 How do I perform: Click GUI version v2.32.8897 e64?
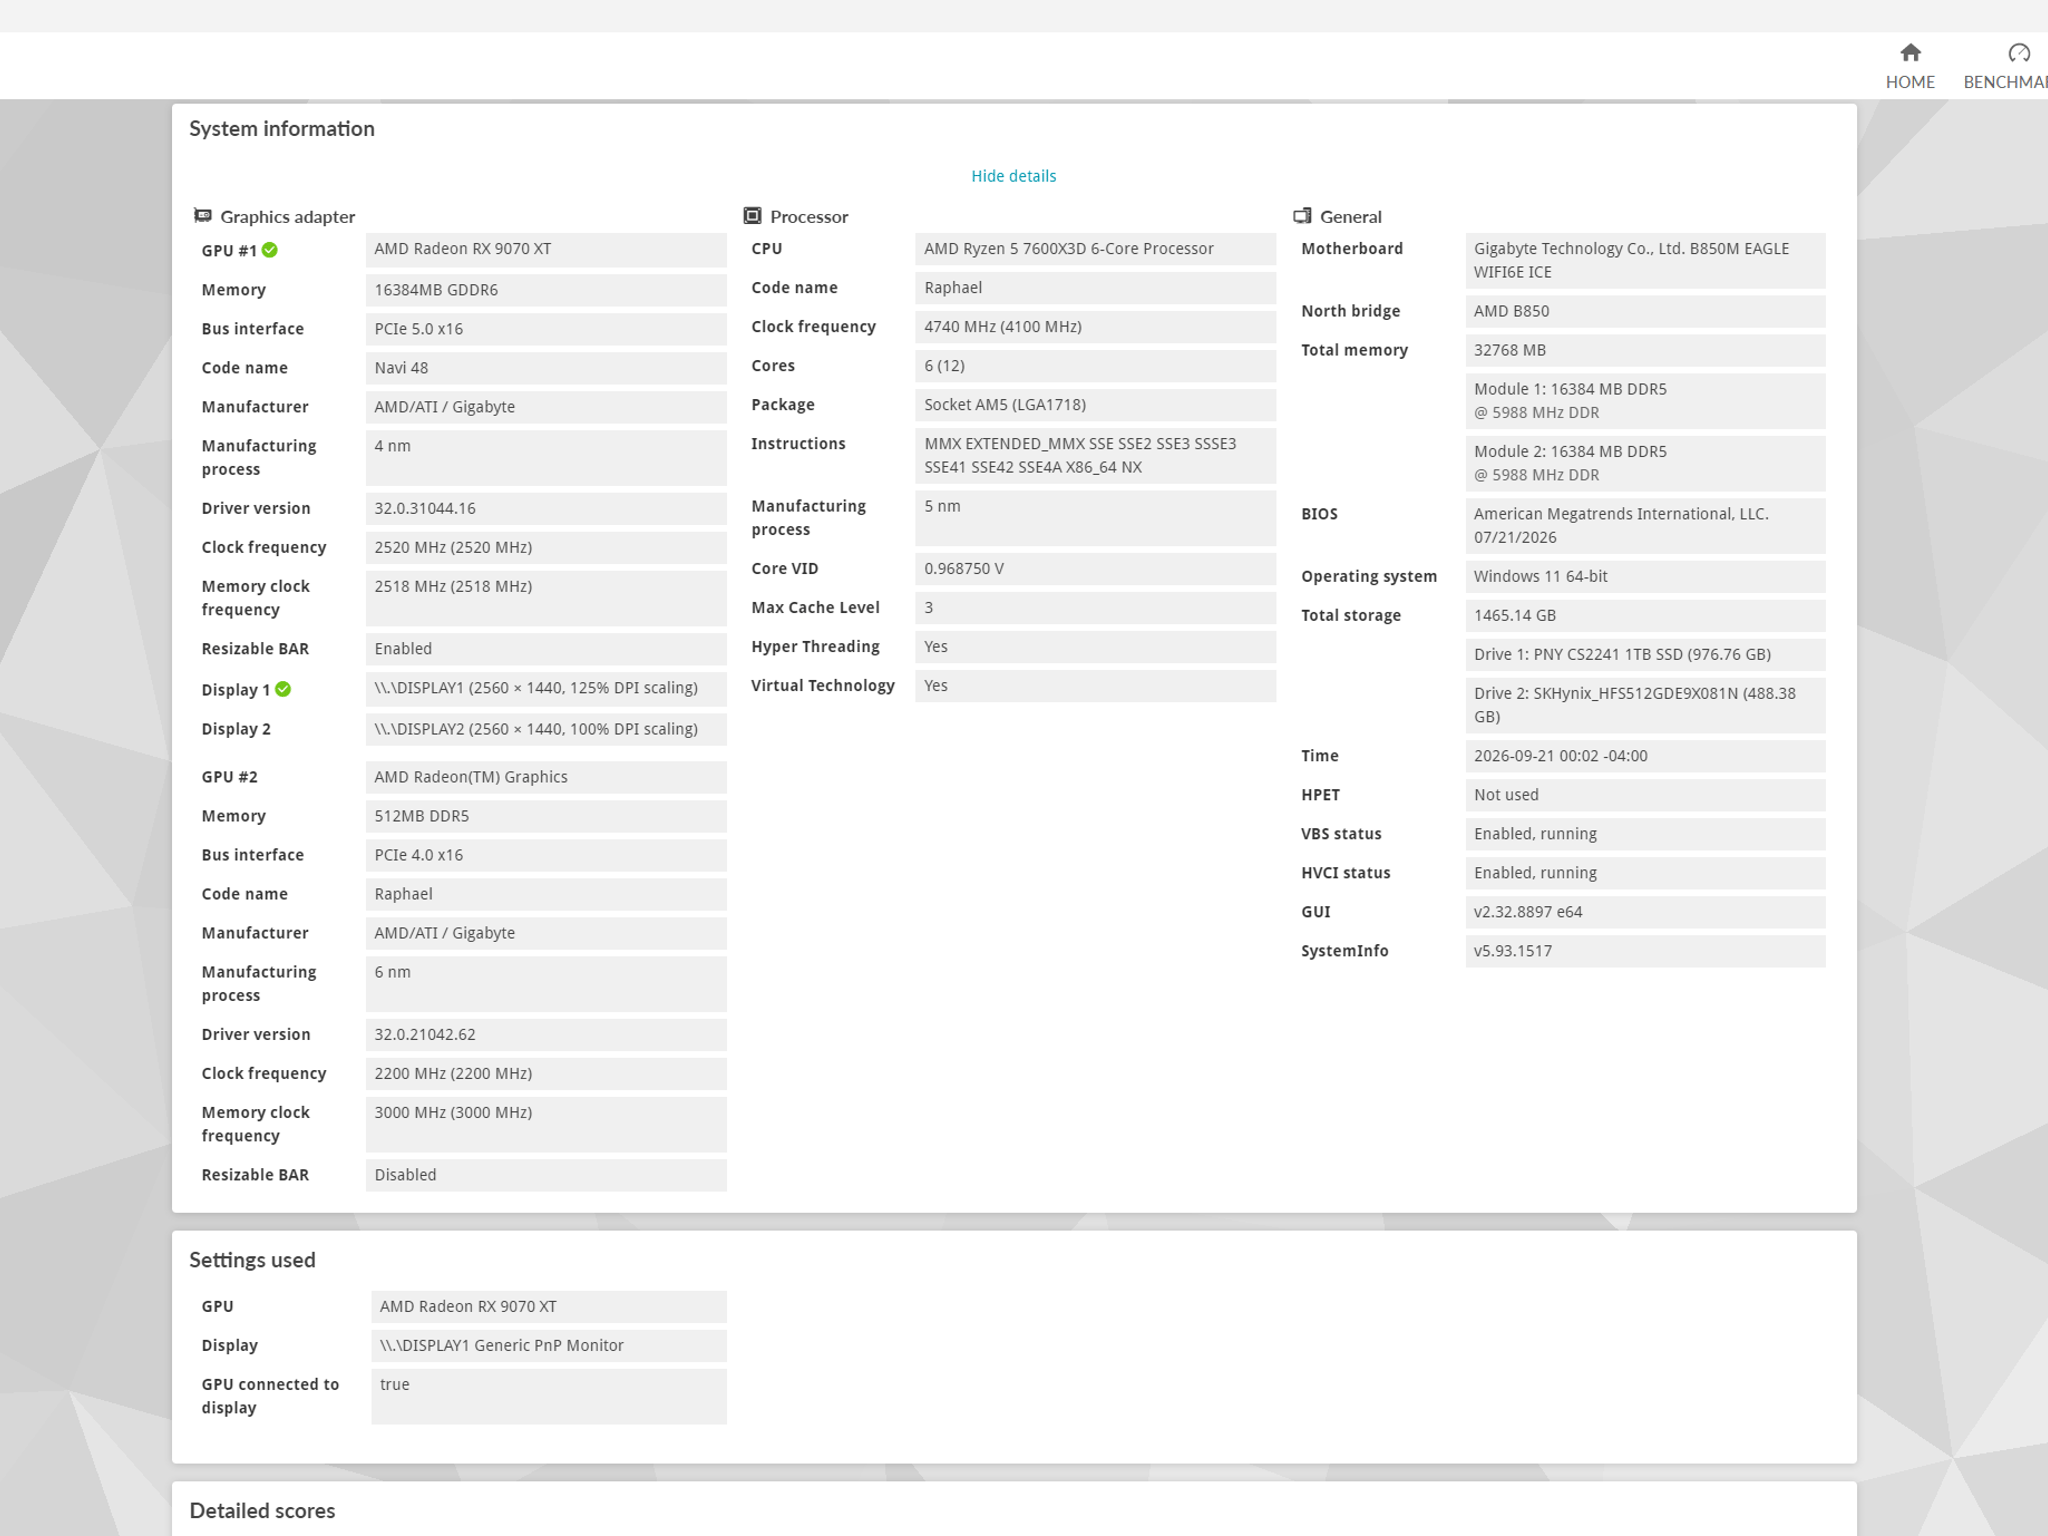pyautogui.click(x=1645, y=912)
